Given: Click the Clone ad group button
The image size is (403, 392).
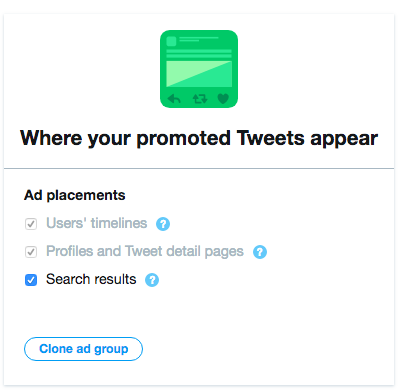Looking at the screenshot, I should pyautogui.click(x=83, y=349).
